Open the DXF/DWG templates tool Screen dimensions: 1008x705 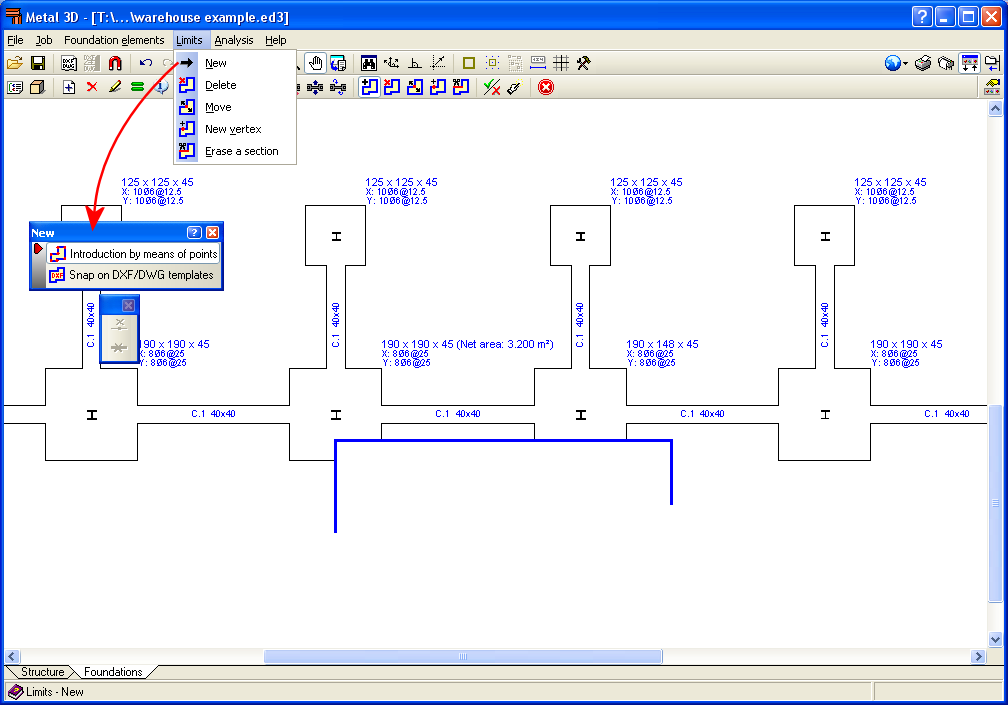click(69, 63)
